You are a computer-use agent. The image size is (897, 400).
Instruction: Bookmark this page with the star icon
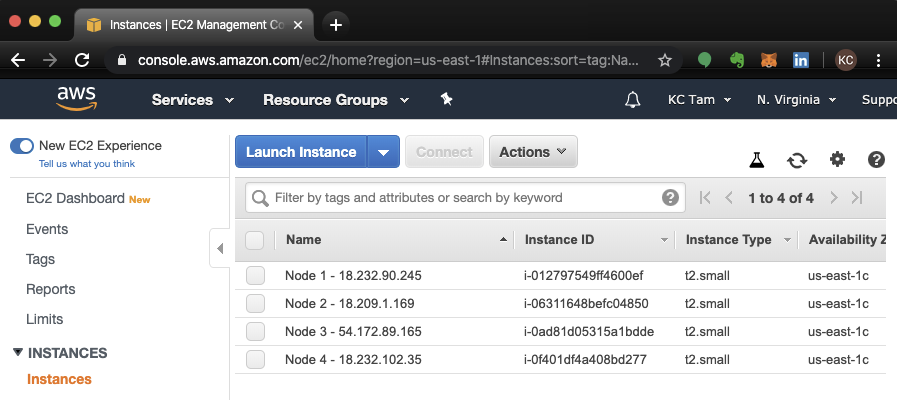(x=664, y=60)
